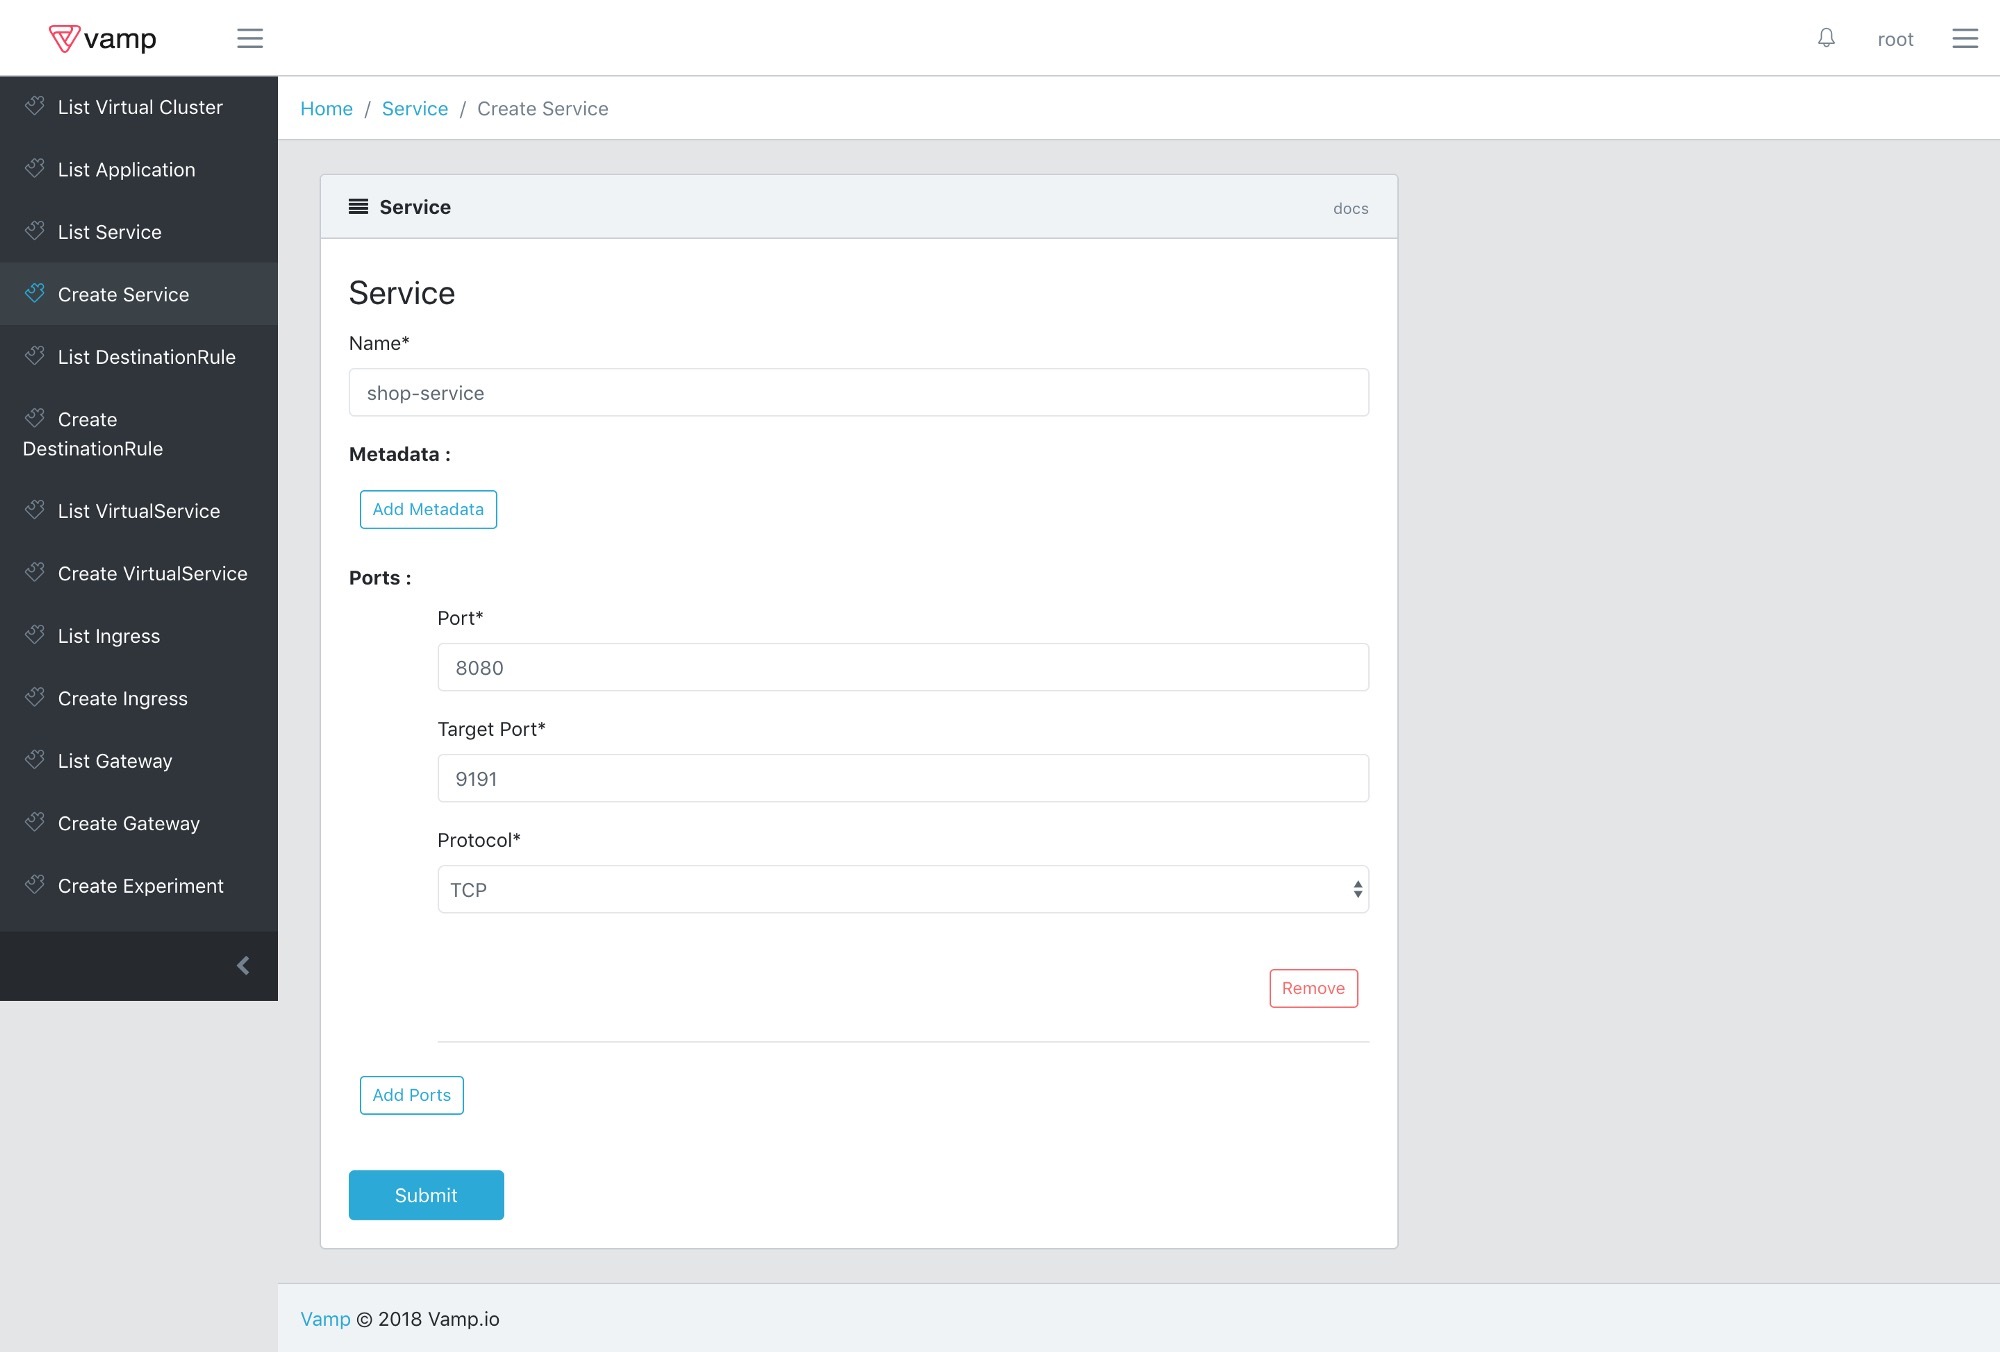Click the Add Ports button
Viewport: 2000px width, 1352px height.
click(411, 1095)
